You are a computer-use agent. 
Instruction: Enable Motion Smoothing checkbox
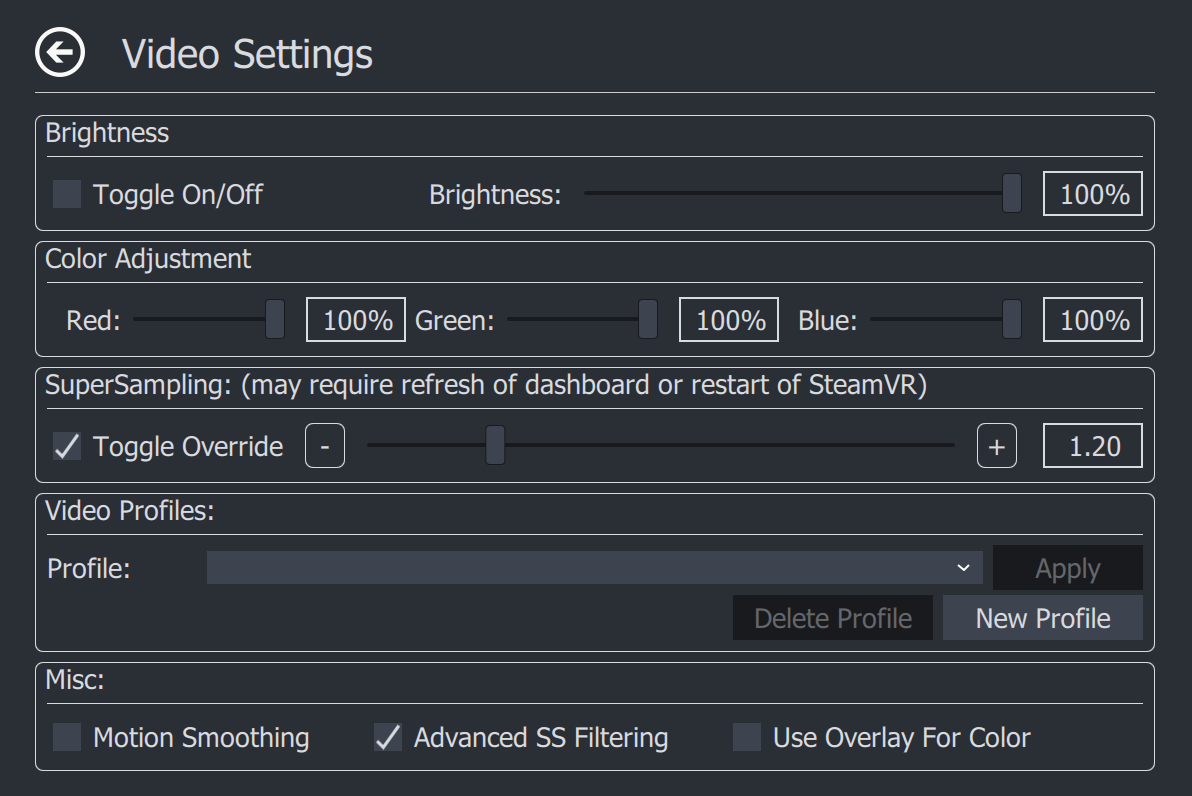(x=67, y=737)
